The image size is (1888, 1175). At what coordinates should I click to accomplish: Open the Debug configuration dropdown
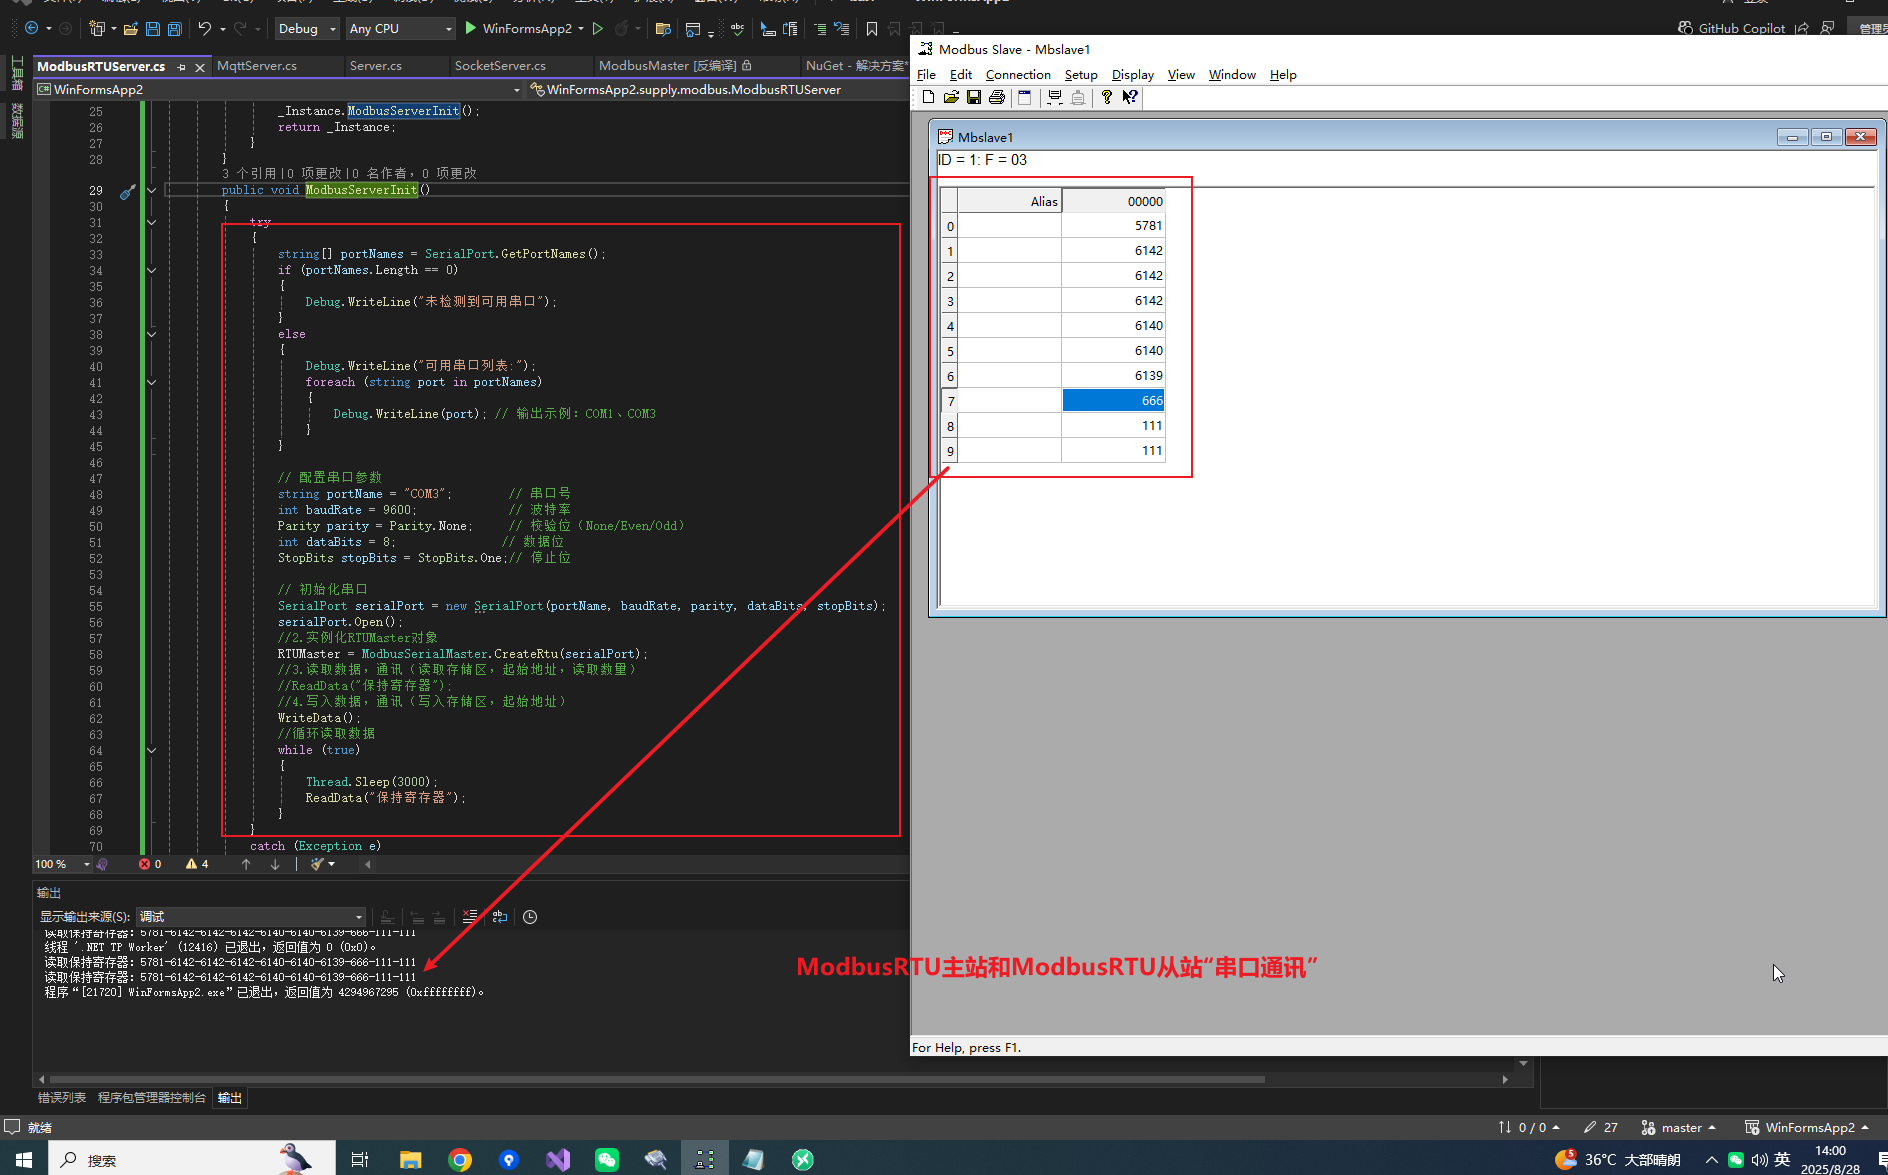point(307,29)
